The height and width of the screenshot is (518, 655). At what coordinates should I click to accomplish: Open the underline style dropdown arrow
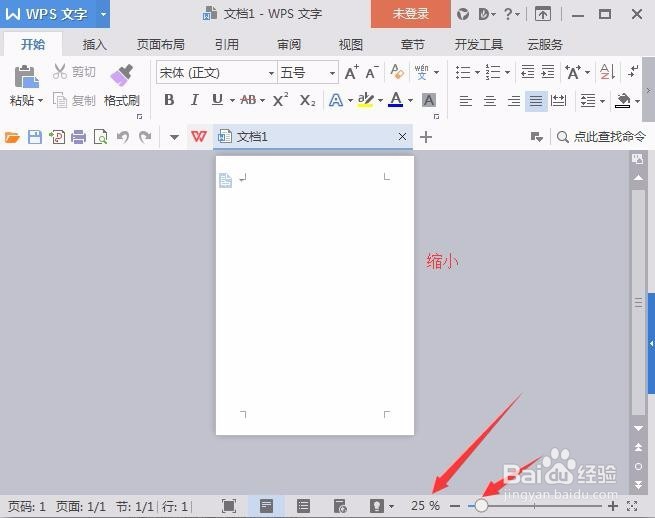coord(232,100)
